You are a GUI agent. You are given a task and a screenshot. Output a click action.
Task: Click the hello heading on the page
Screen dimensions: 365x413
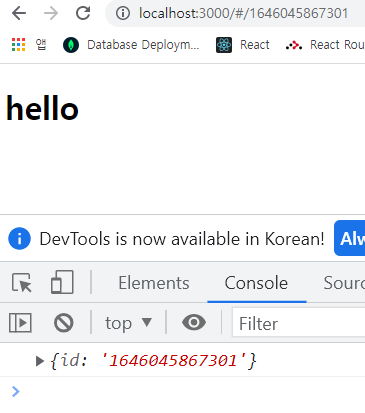42,108
